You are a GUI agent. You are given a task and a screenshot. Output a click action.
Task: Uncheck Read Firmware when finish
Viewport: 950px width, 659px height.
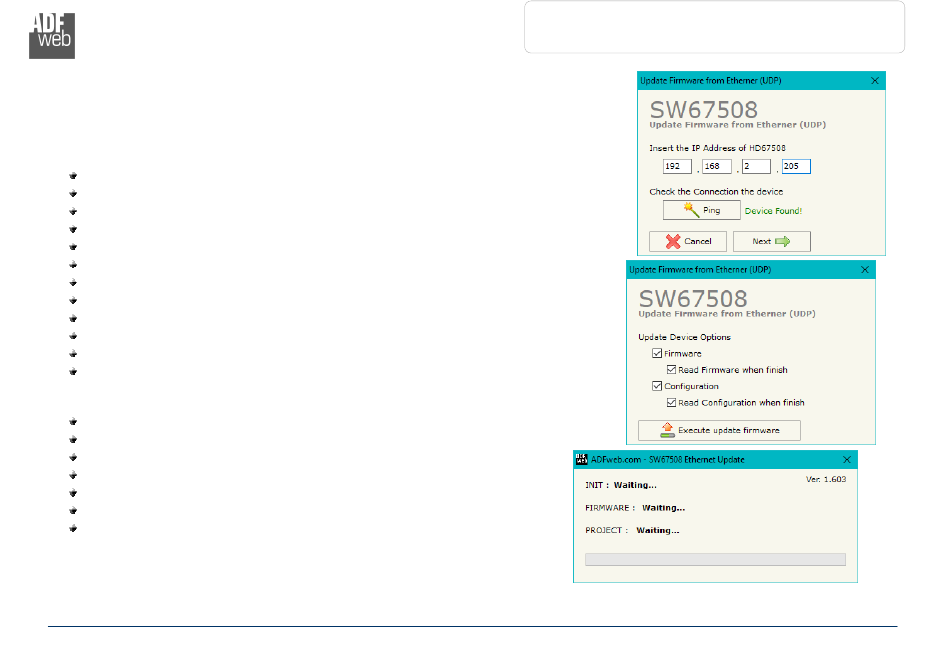[x=672, y=370]
